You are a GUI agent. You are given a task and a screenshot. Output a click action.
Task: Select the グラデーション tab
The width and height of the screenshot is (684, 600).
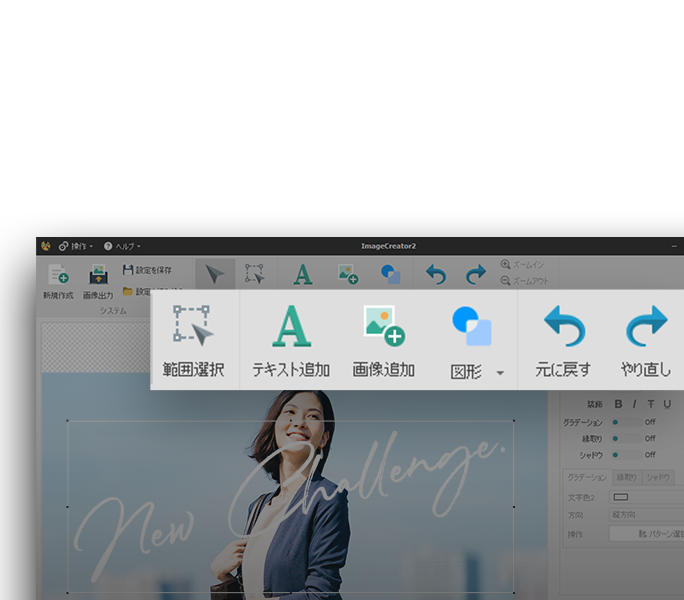click(587, 477)
